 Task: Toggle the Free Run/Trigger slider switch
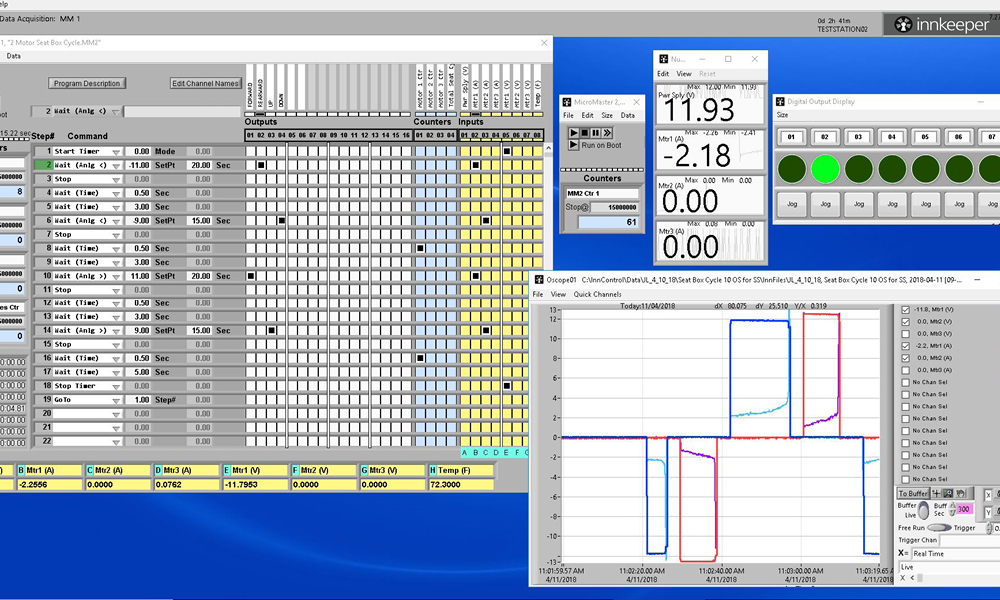coord(939,528)
